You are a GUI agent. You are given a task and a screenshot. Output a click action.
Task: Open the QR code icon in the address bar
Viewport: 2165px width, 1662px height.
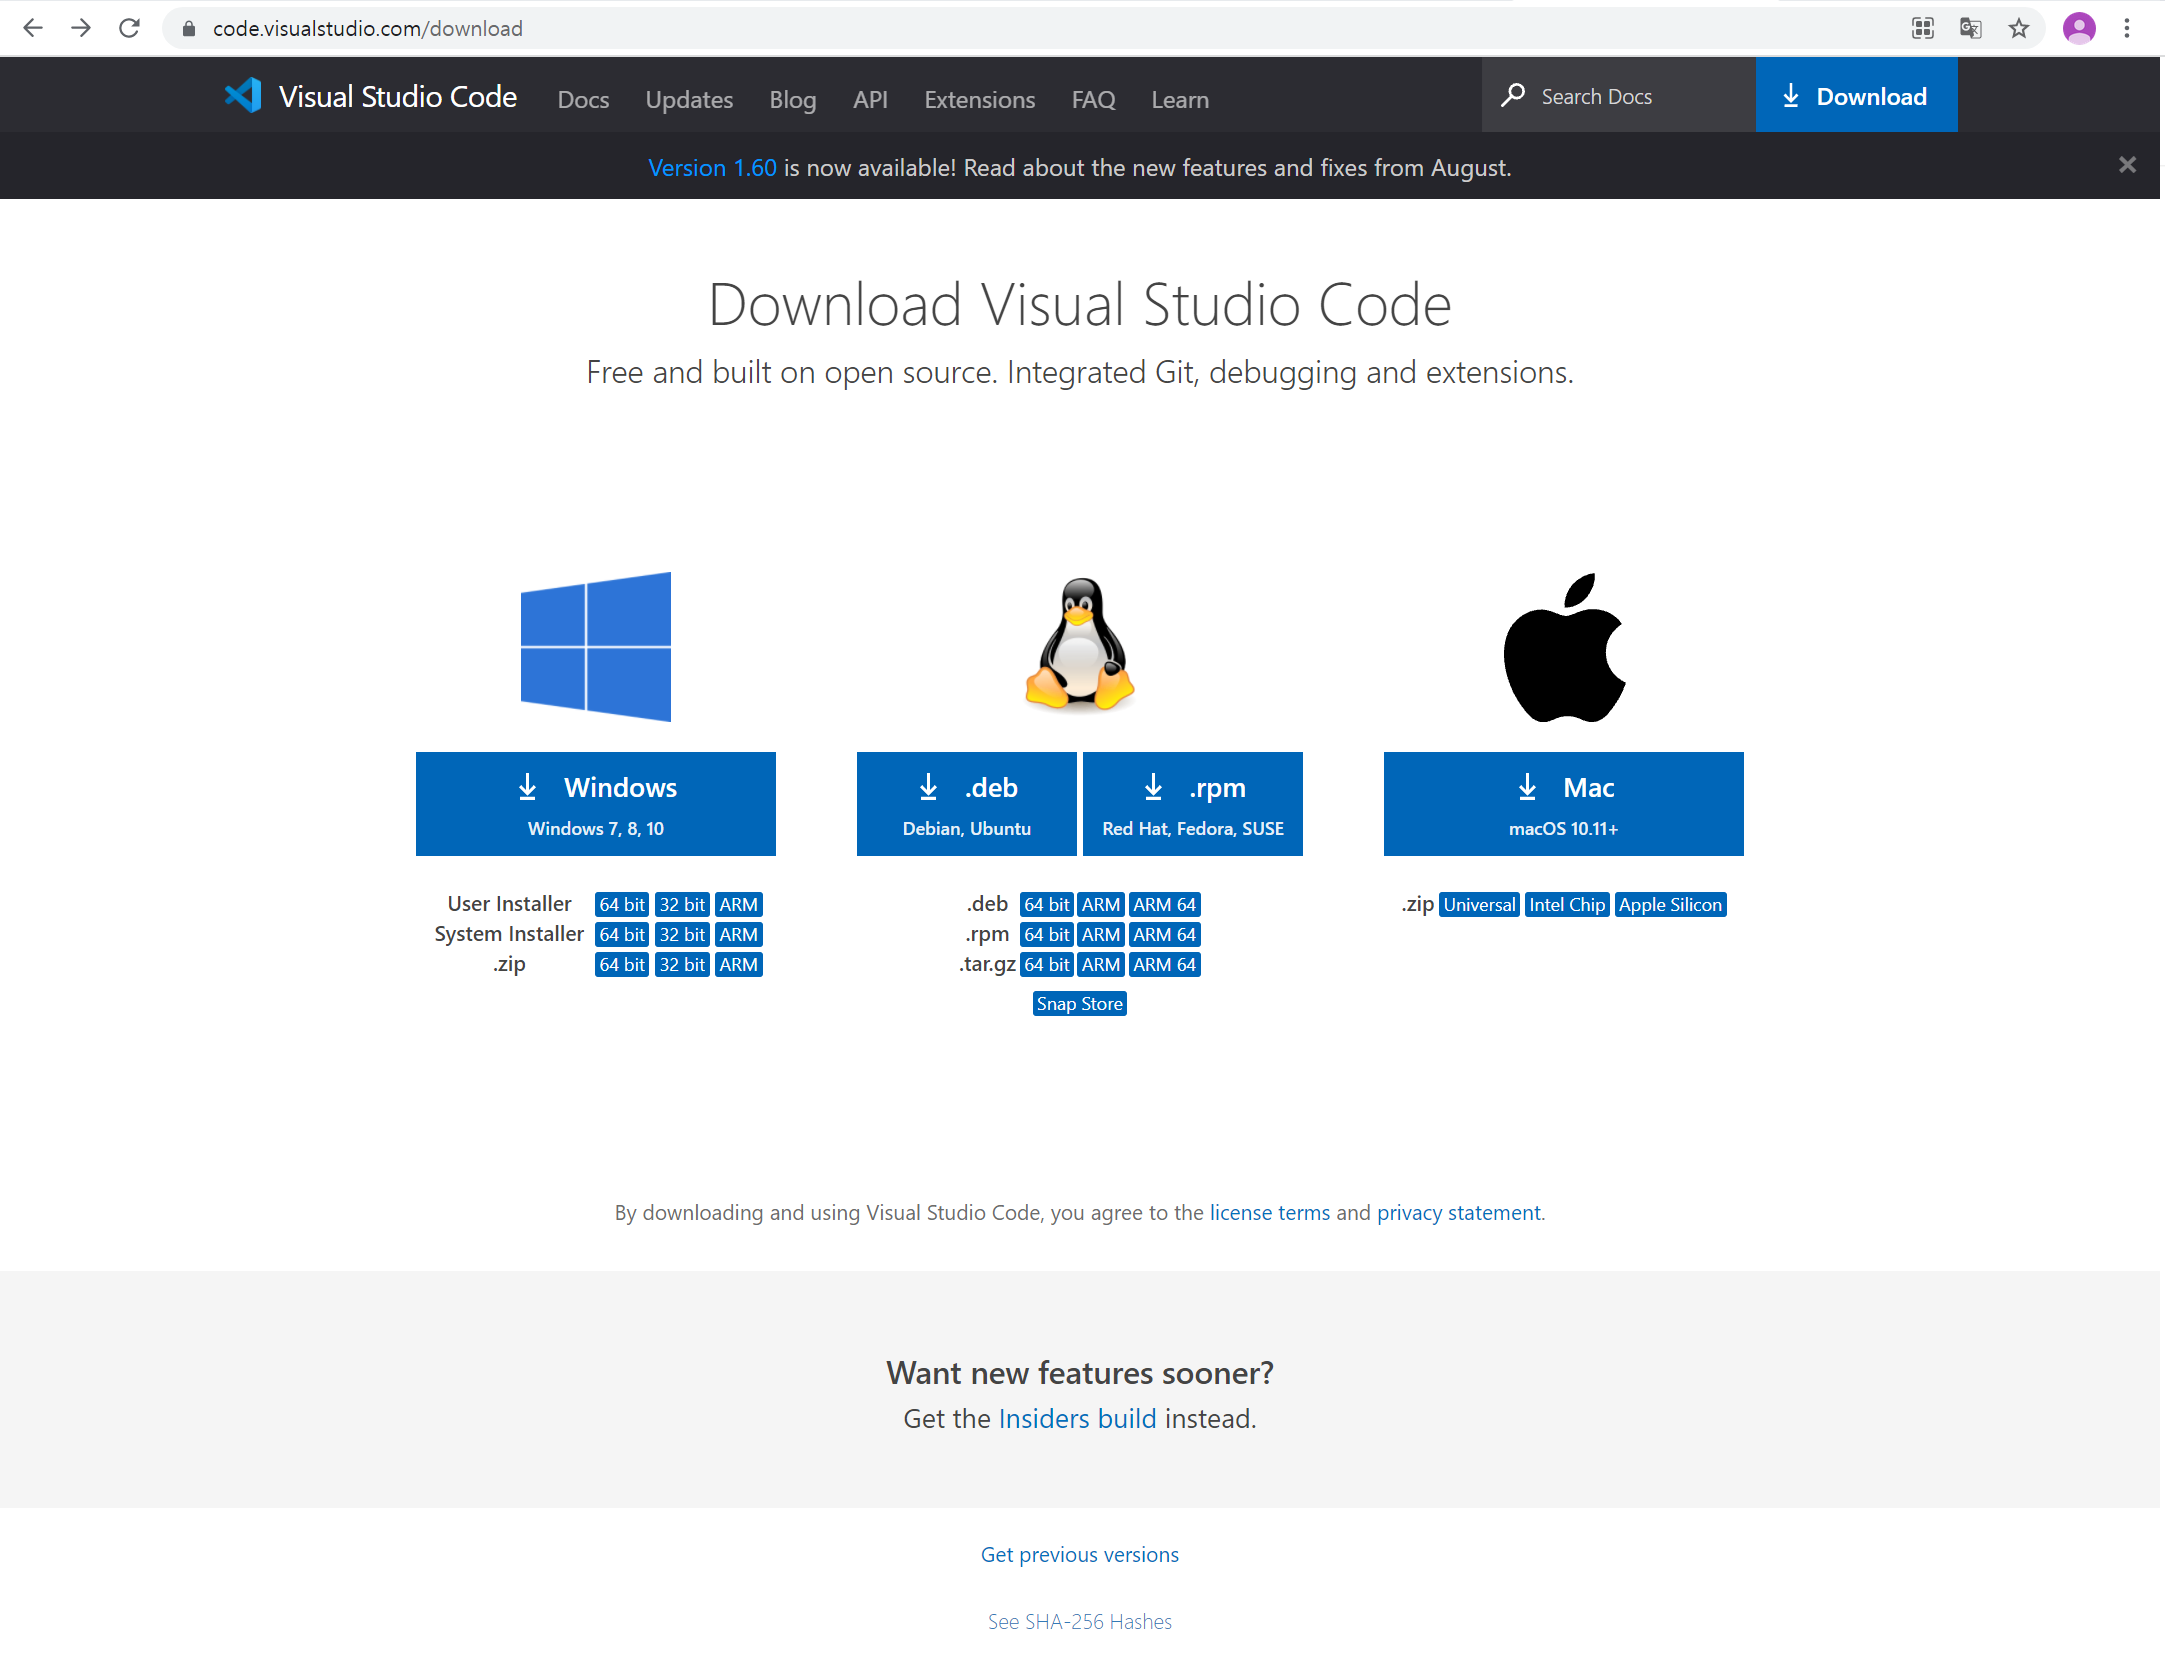click(x=1923, y=28)
